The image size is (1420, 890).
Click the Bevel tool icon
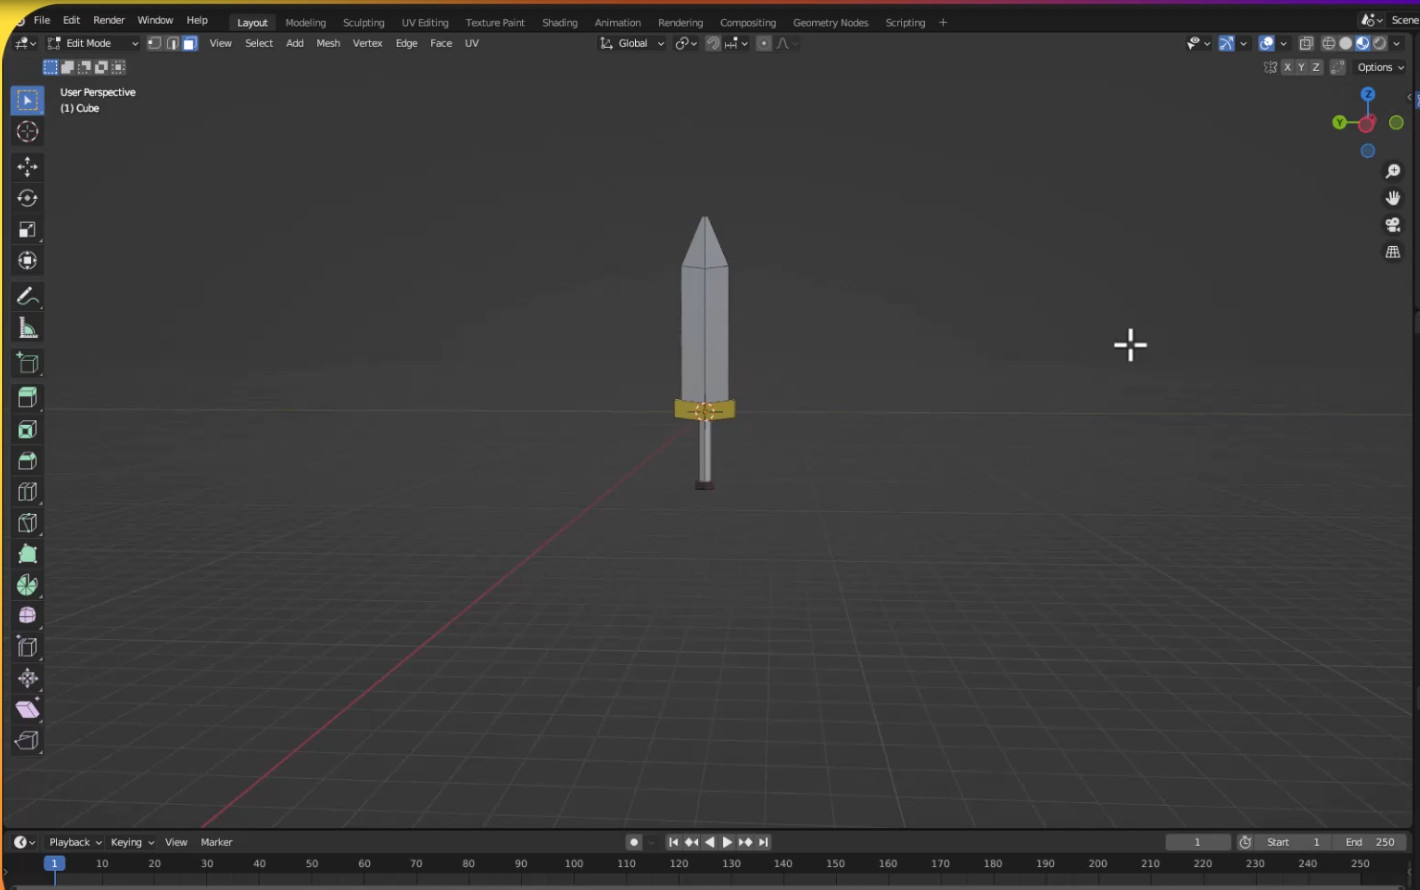[27, 461]
